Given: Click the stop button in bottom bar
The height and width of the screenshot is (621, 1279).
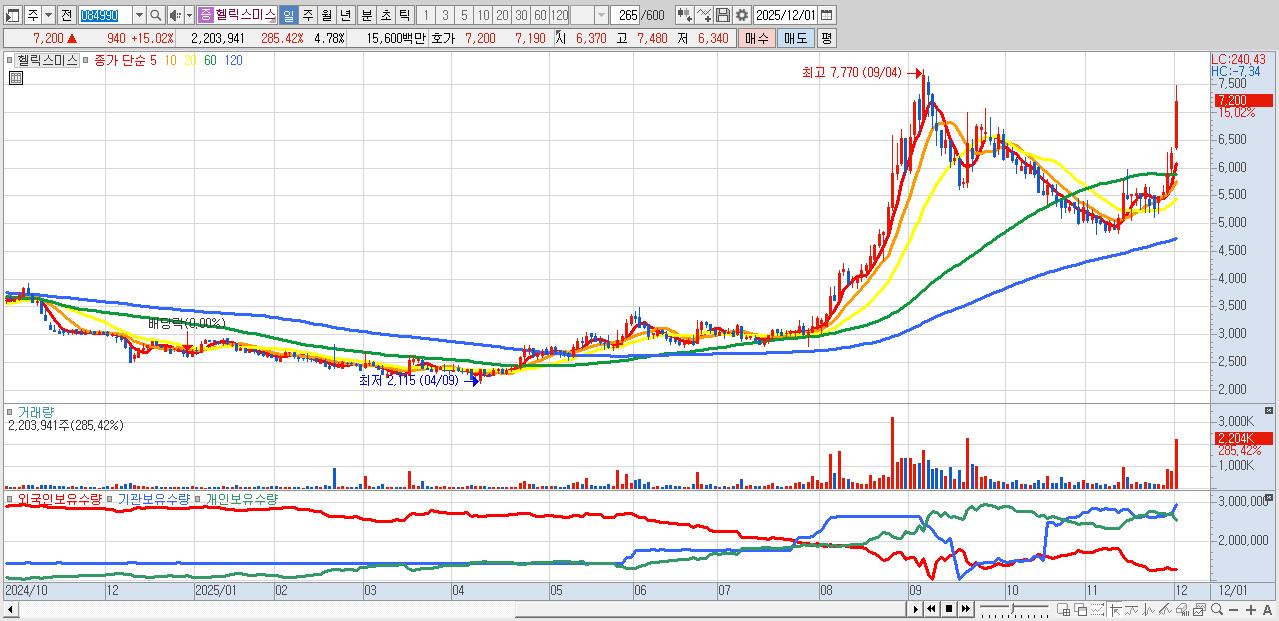Looking at the screenshot, I should point(949,609).
